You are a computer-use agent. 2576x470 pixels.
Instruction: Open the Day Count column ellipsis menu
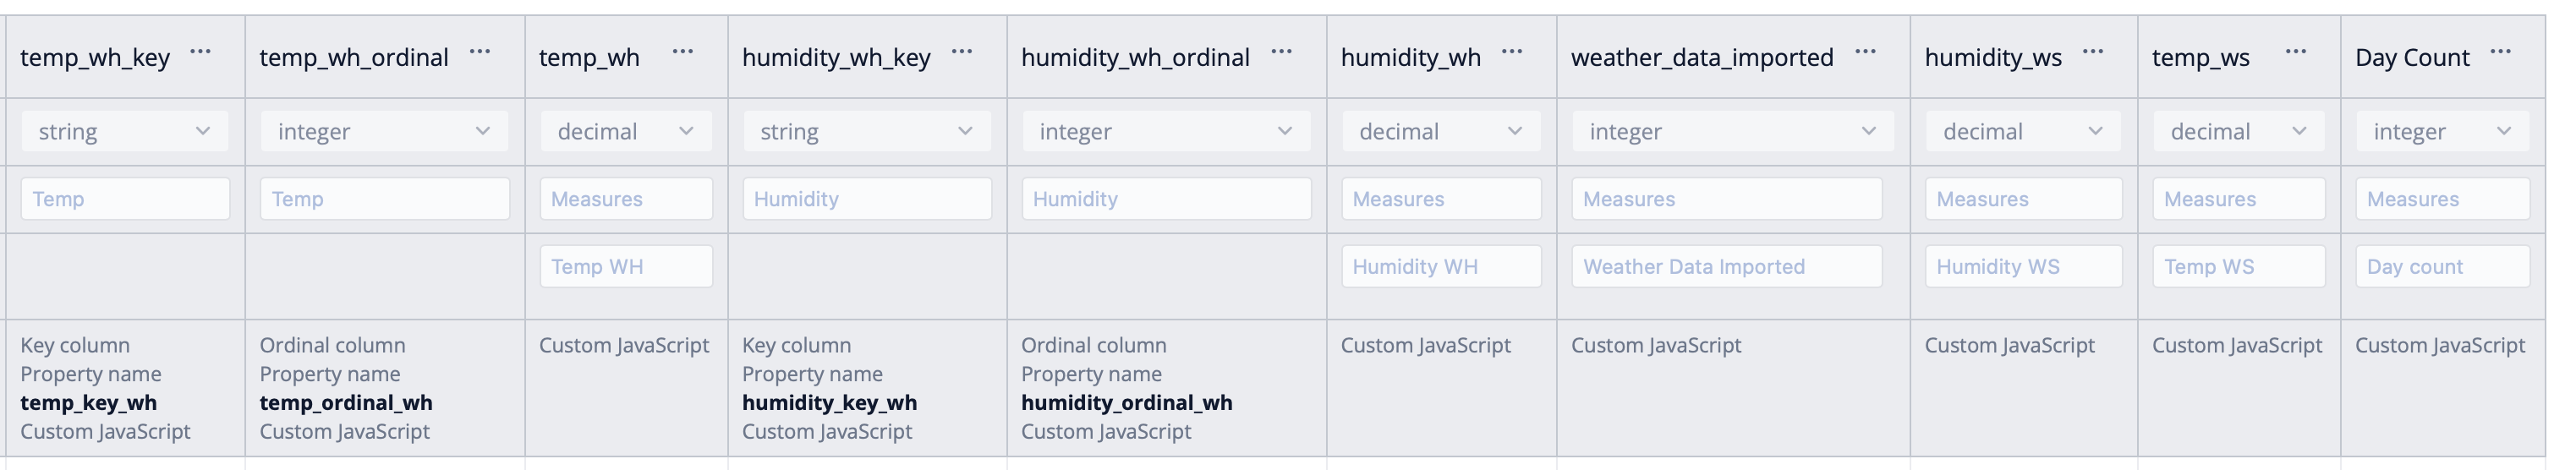click(x=2501, y=52)
